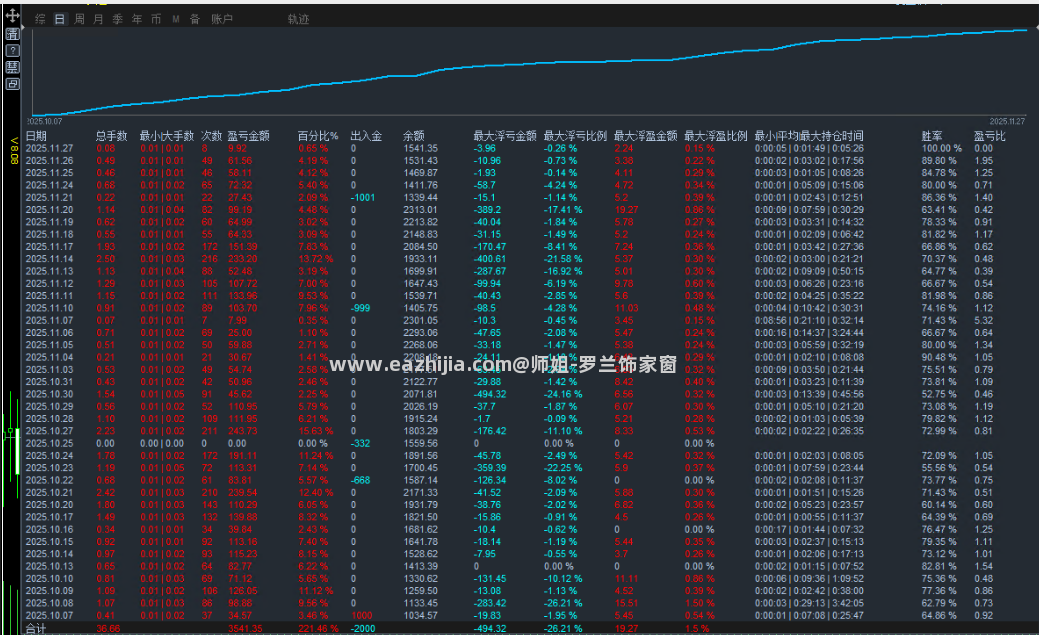Click the 2313.01 balance cell
The width and height of the screenshot is (1039, 635).
[421, 210]
